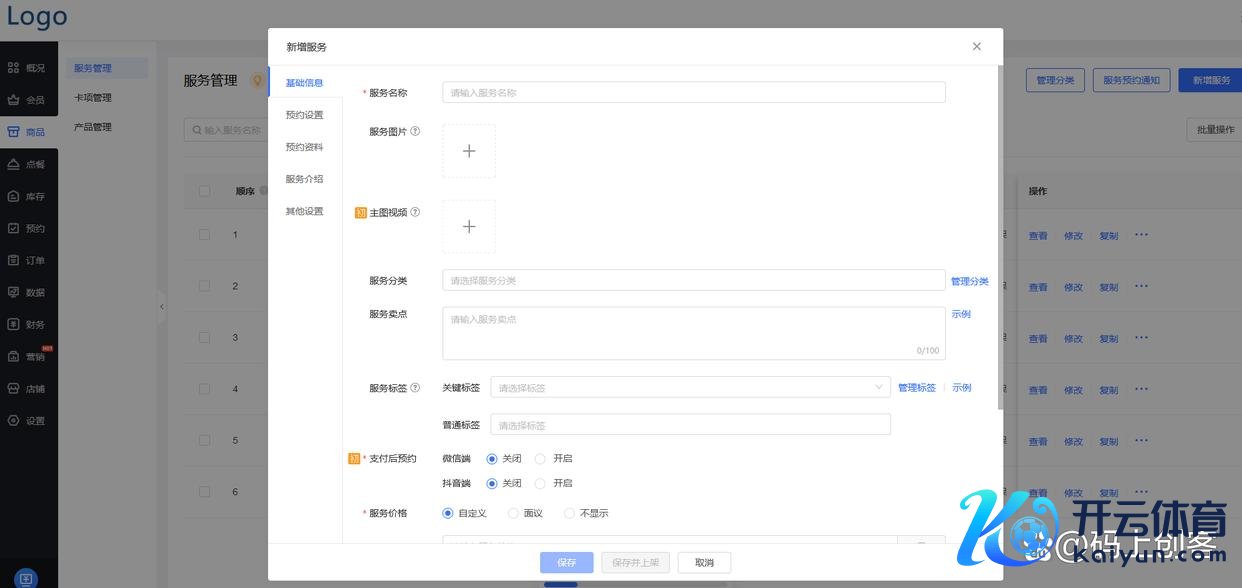Expand the 关键标签 dropdown
Screen dimensions: 1242x588
[690, 388]
